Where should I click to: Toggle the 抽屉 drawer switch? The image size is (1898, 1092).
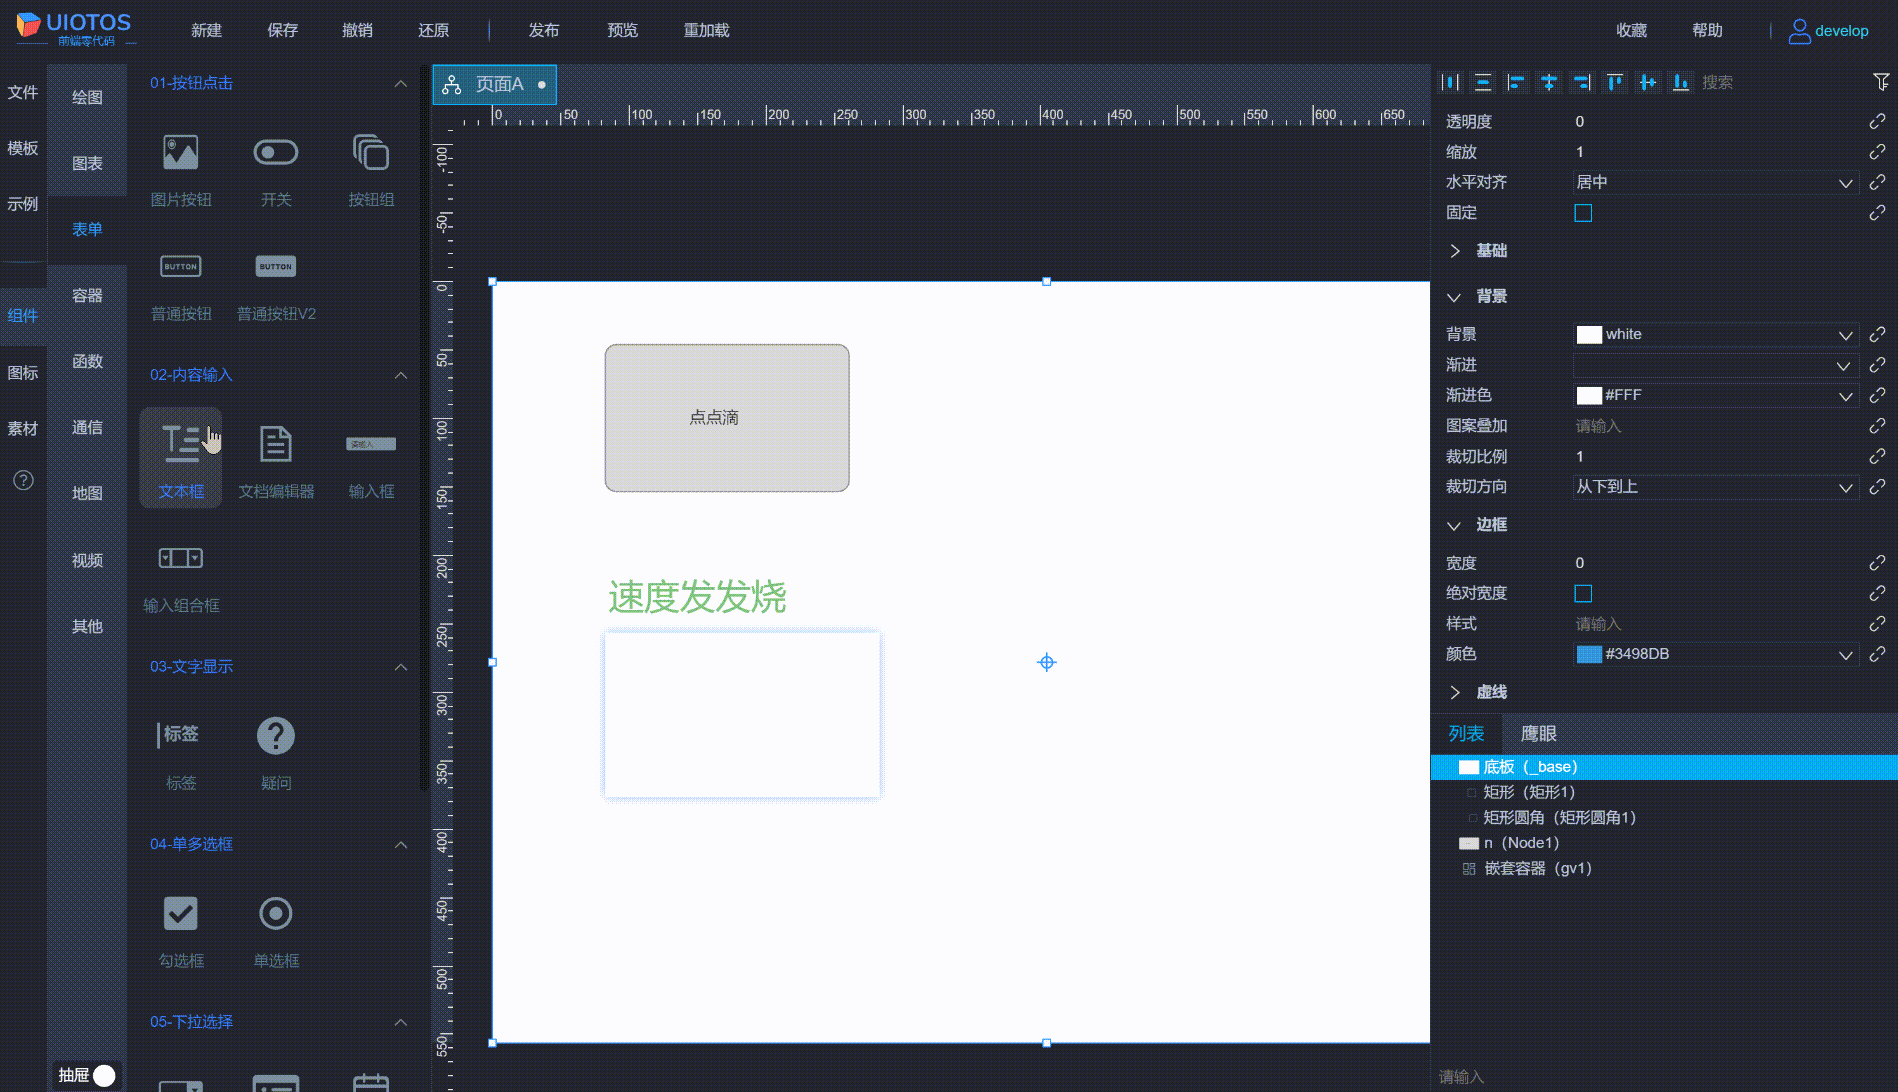pyautogui.click(x=102, y=1075)
